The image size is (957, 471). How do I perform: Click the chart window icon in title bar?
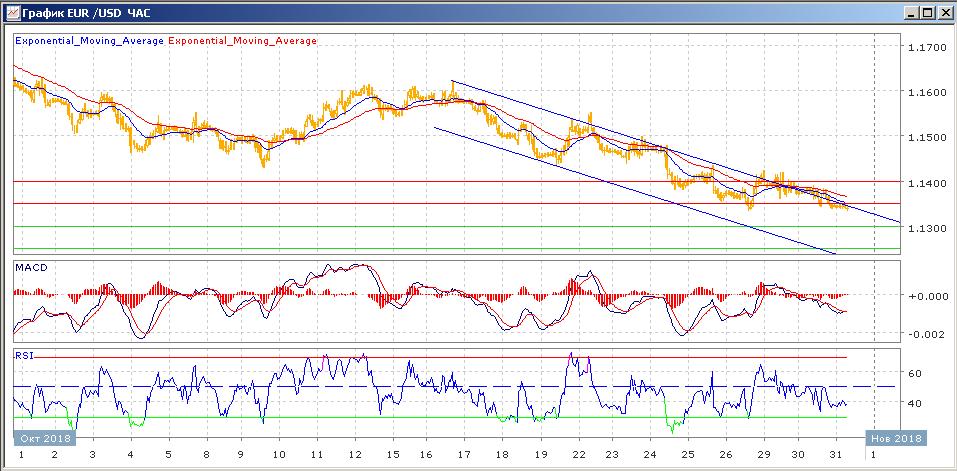point(11,13)
